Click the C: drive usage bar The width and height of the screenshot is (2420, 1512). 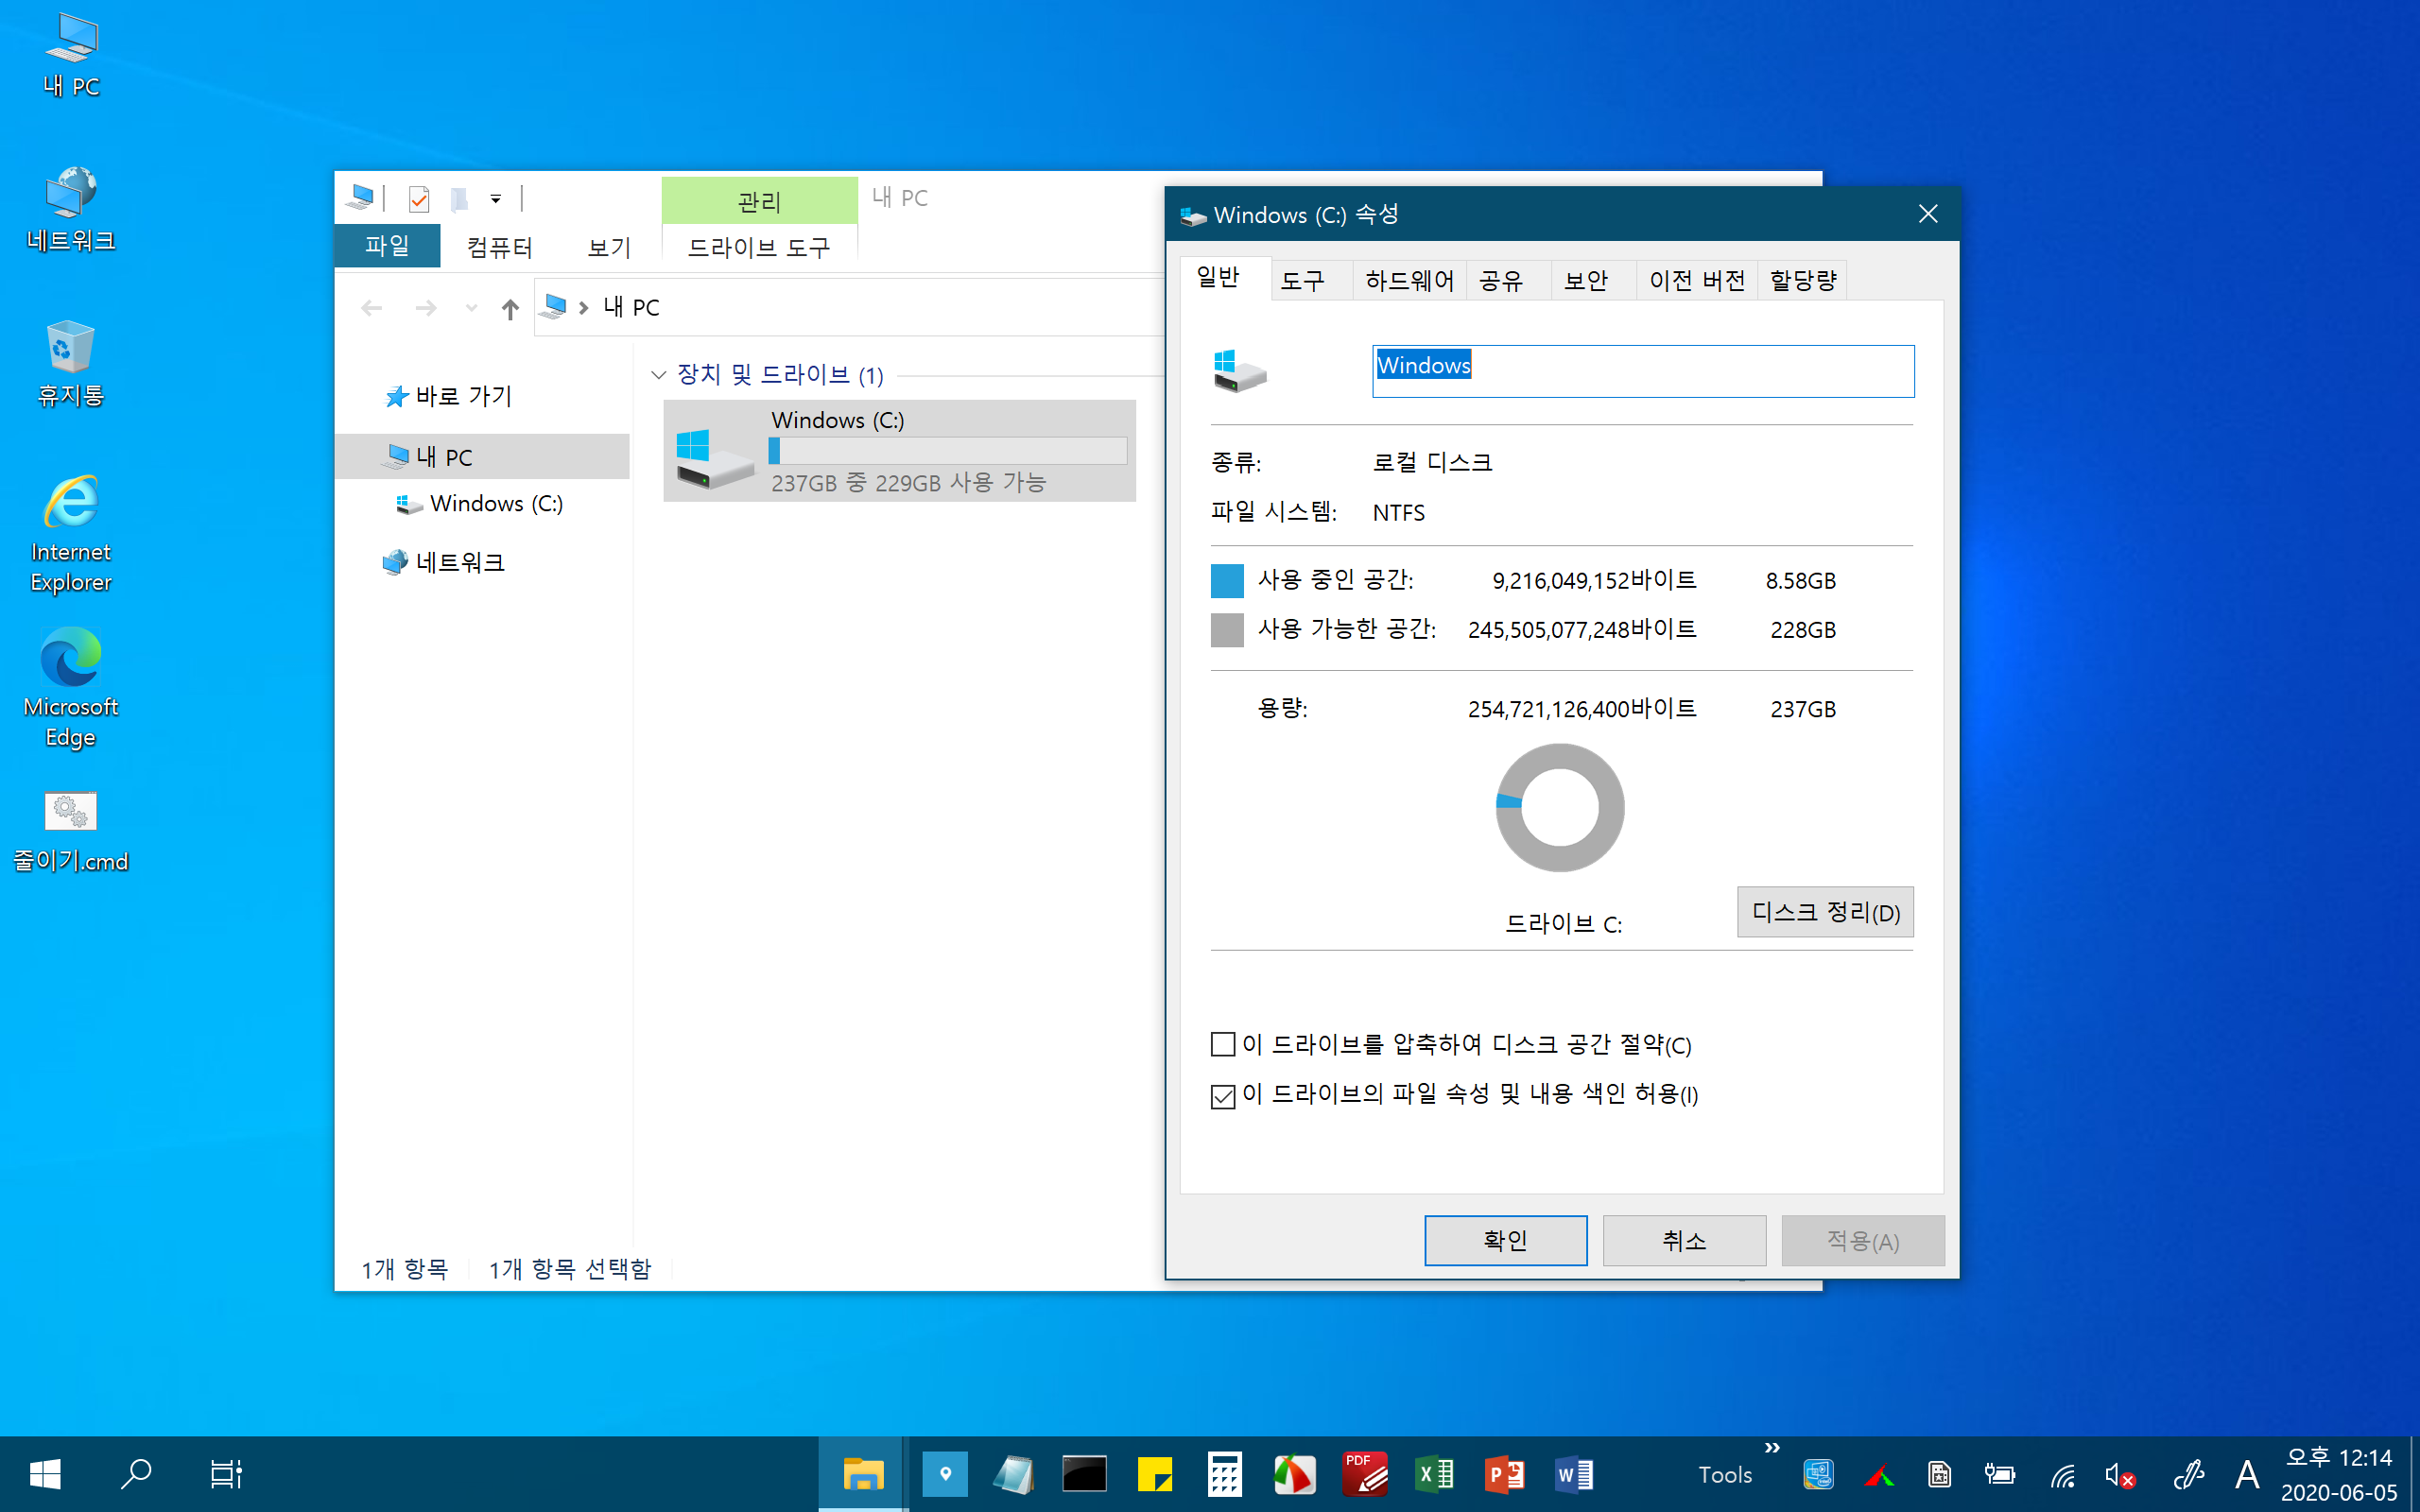pos(947,451)
